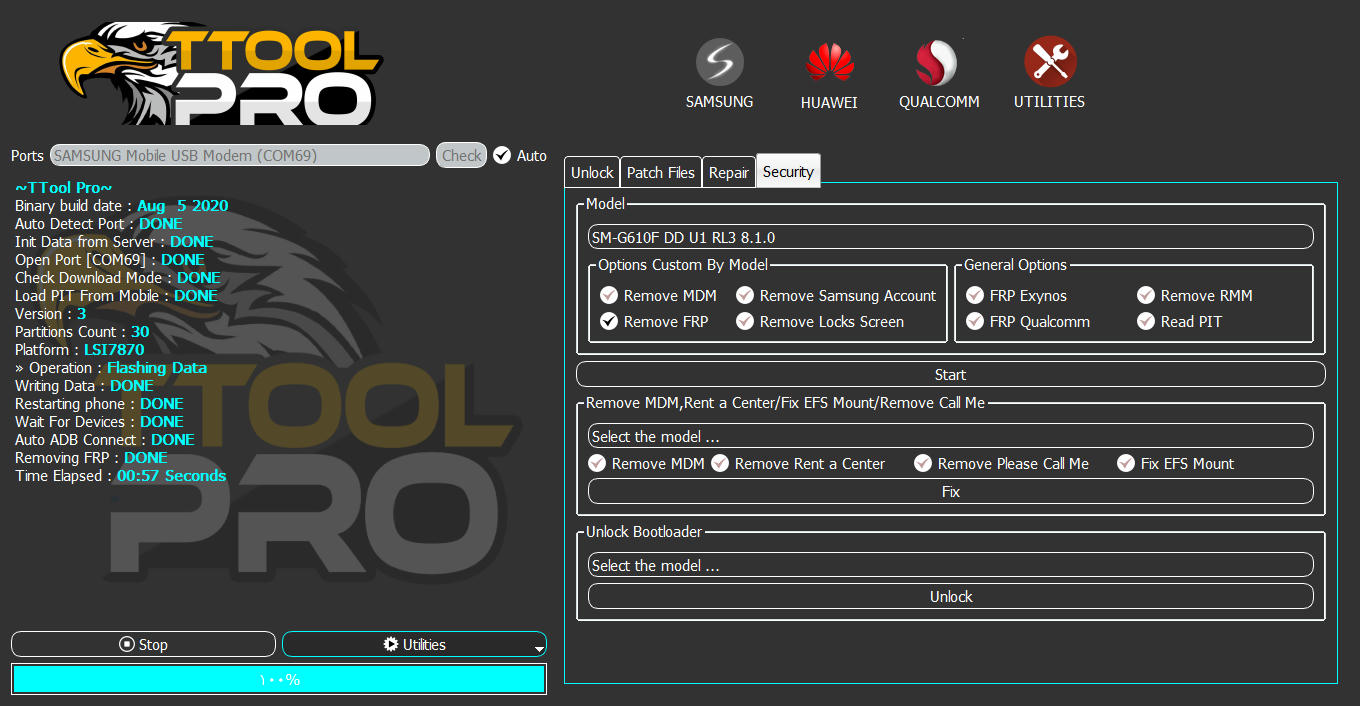Click the TTool Pro eagle logo
1360x706 pixels.
point(220,72)
